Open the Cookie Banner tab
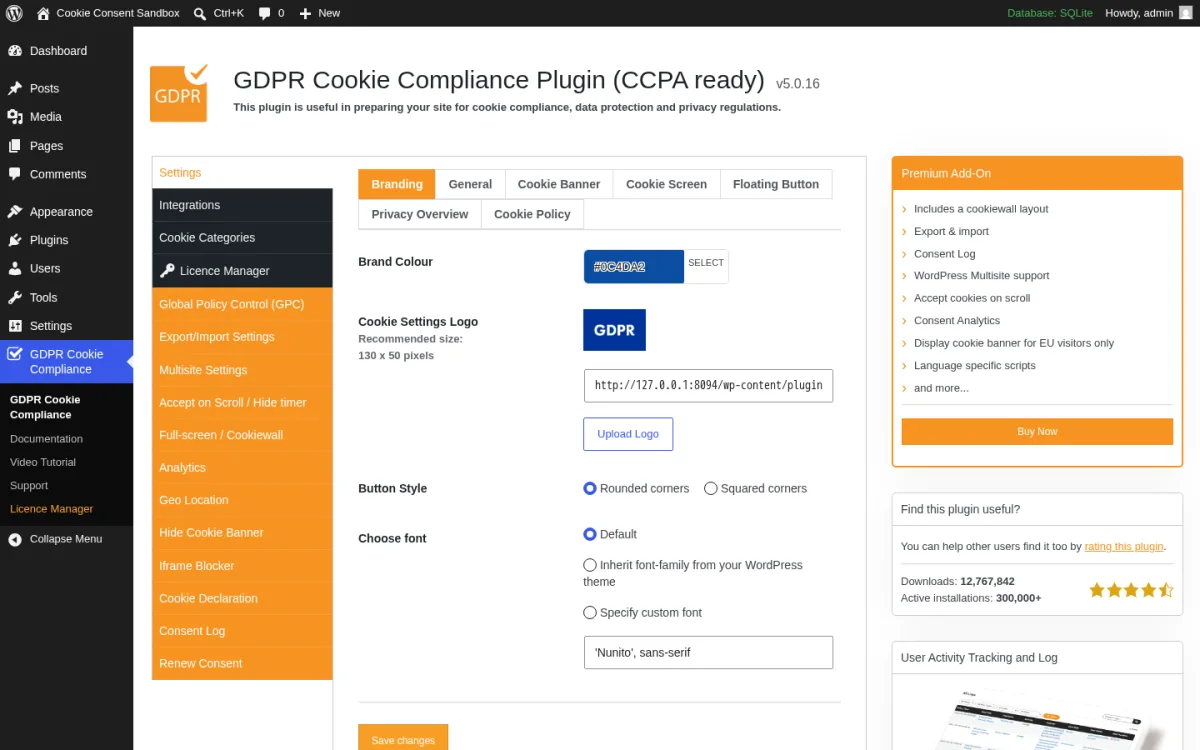The width and height of the screenshot is (1200, 750). (x=559, y=184)
